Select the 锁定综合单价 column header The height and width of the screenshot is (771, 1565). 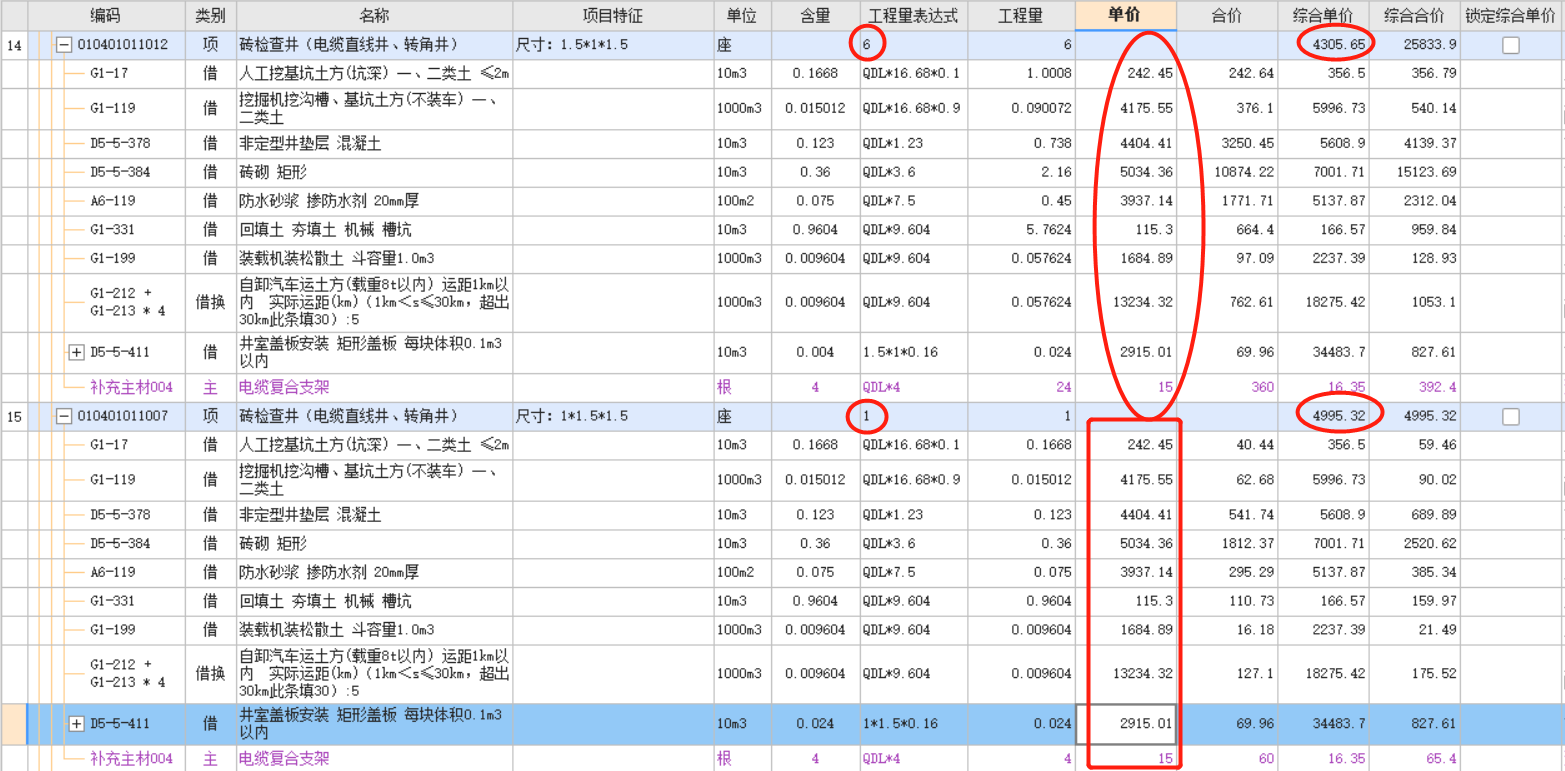(x=1511, y=15)
